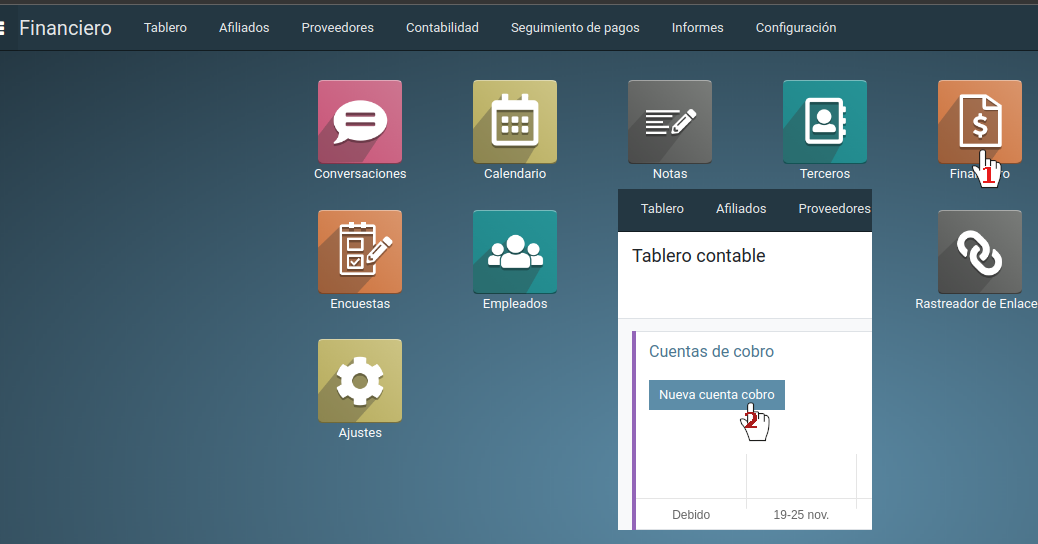
Task: Open the Ajustes gear icon
Action: [360, 381]
